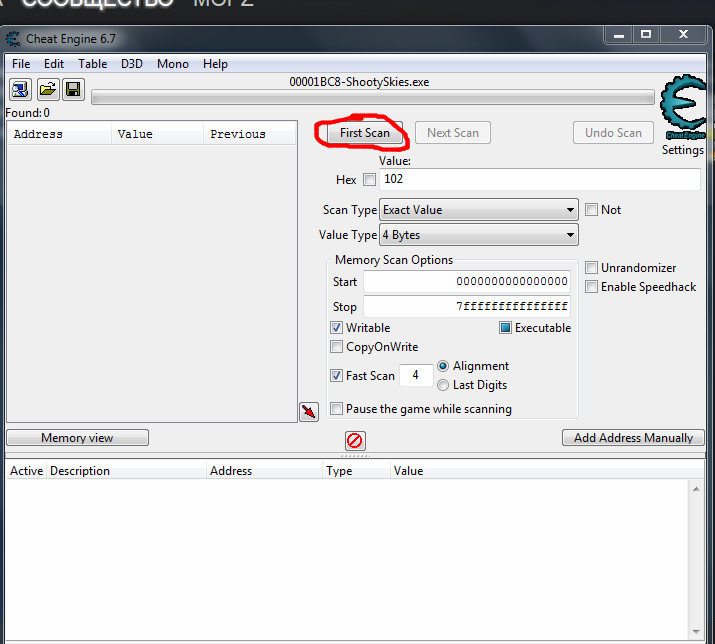Click the cheat table Address column header
The image size is (715, 644).
coord(264,471)
